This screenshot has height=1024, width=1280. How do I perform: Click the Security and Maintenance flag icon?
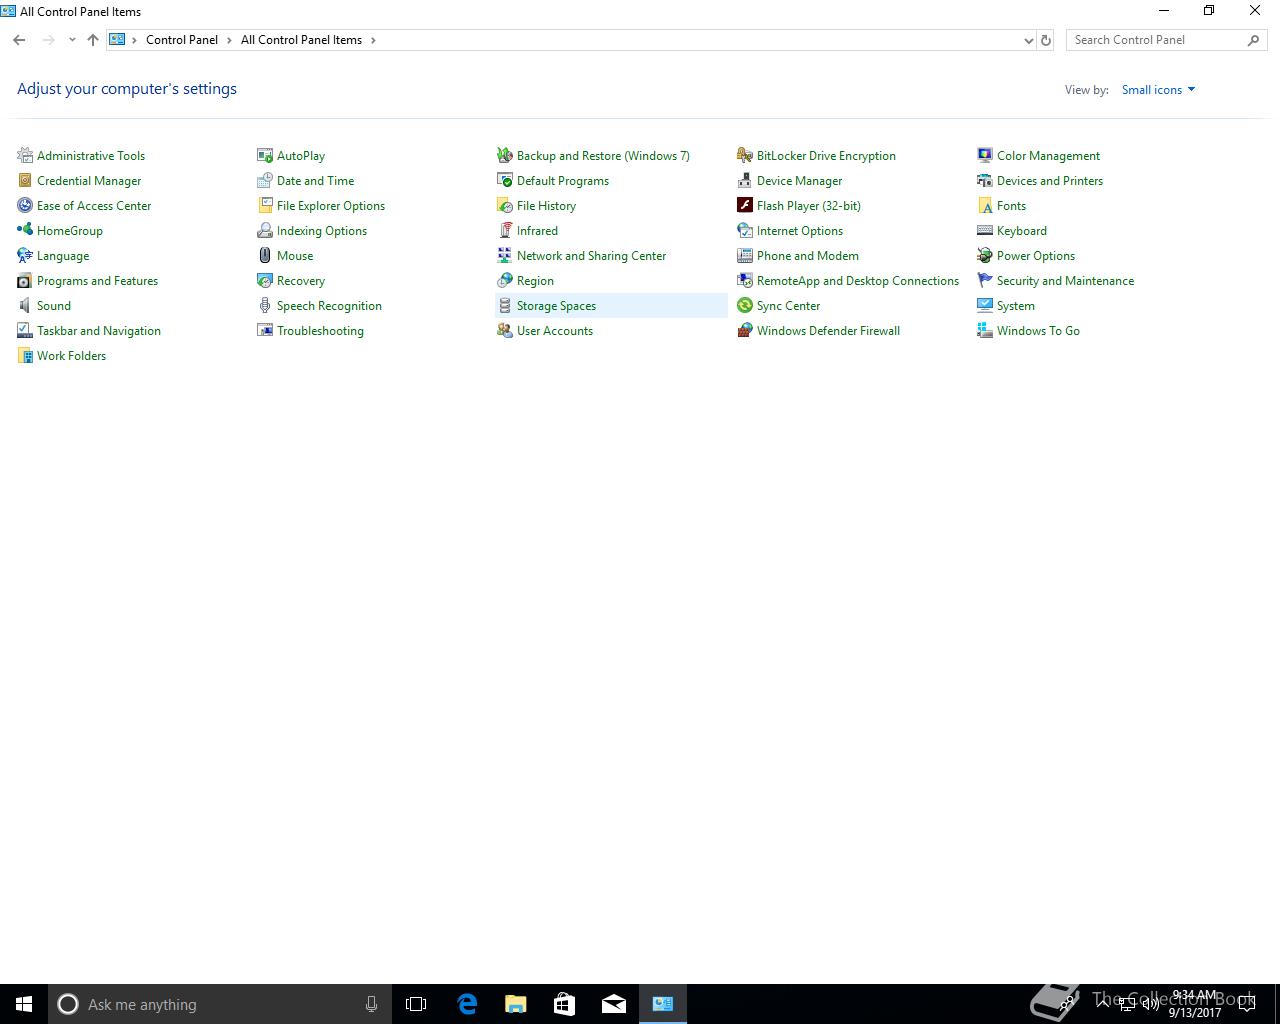[x=985, y=281]
